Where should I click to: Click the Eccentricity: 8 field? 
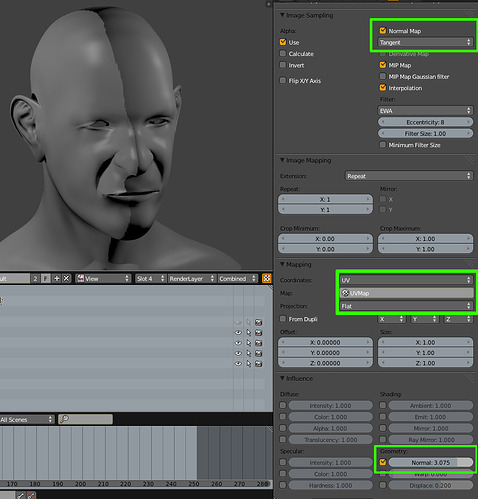pos(425,122)
